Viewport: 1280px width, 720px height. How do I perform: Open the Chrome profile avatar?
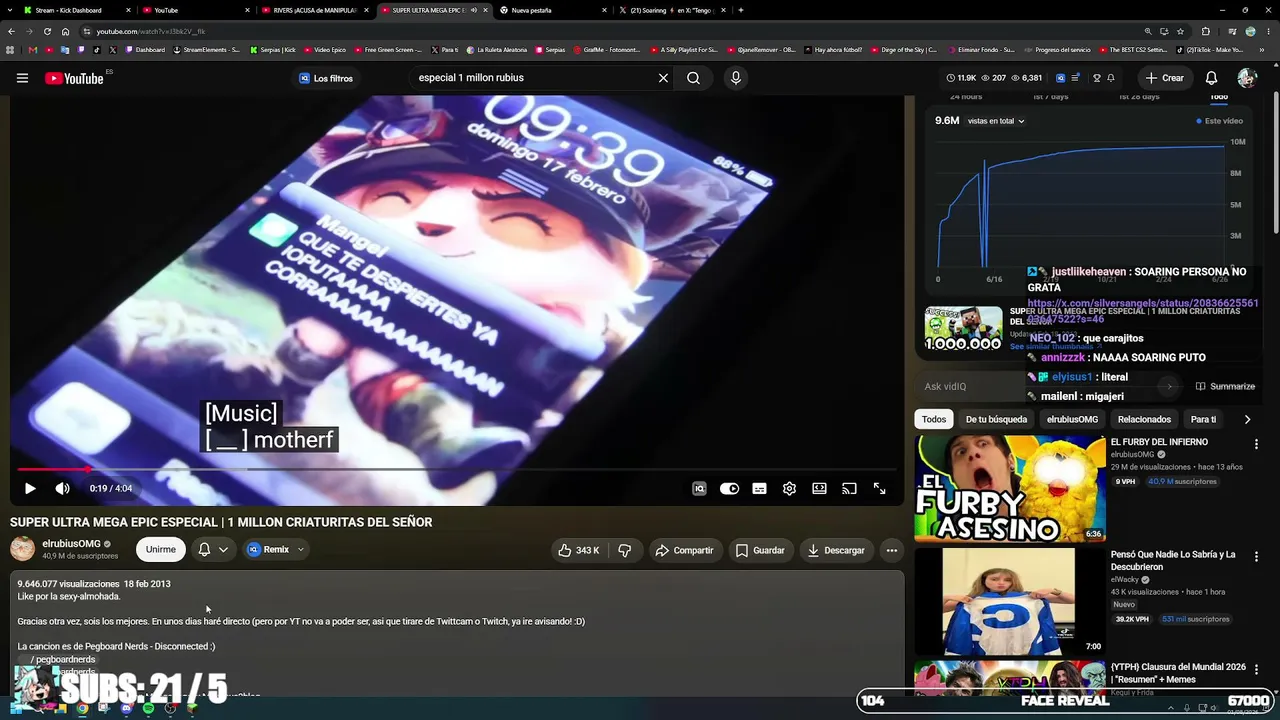[1250, 31]
